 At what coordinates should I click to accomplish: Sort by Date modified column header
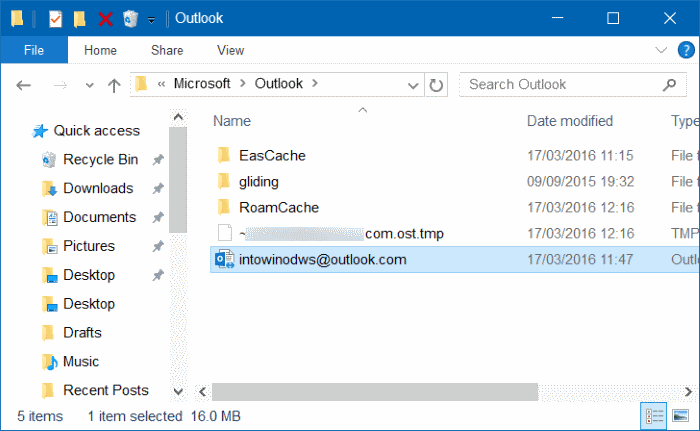pyautogui.click(x=570, y=121)
